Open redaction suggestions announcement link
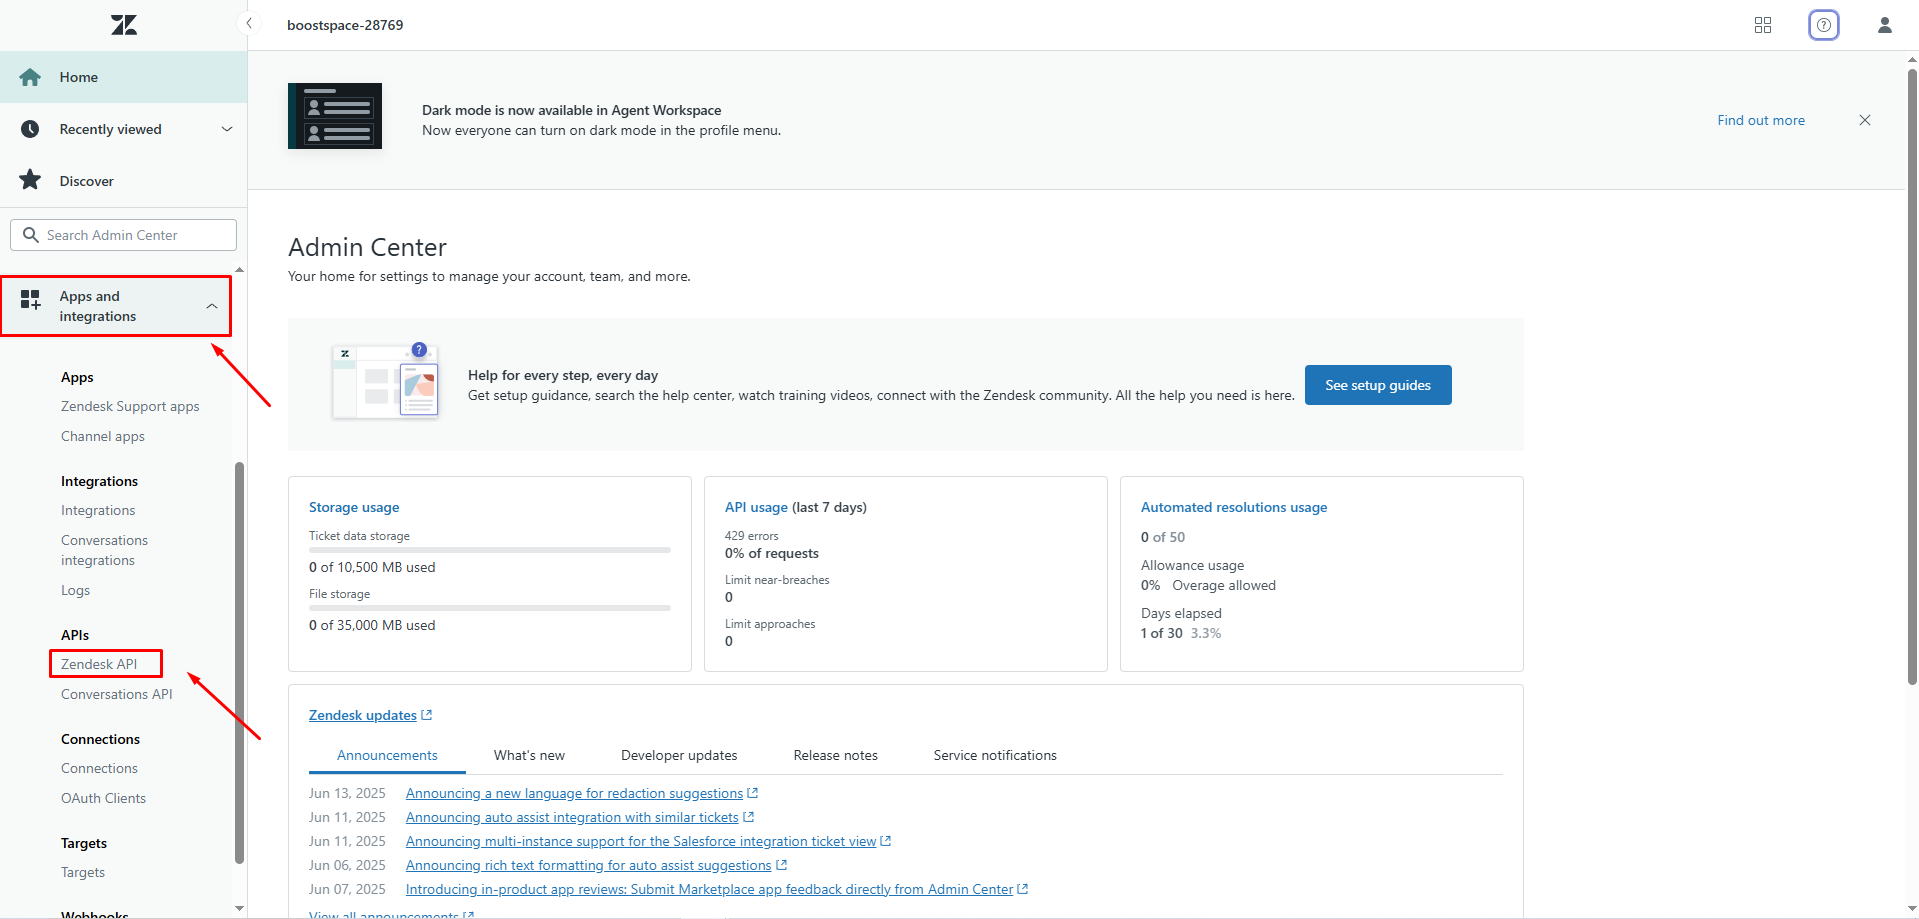 coord(574,793)
